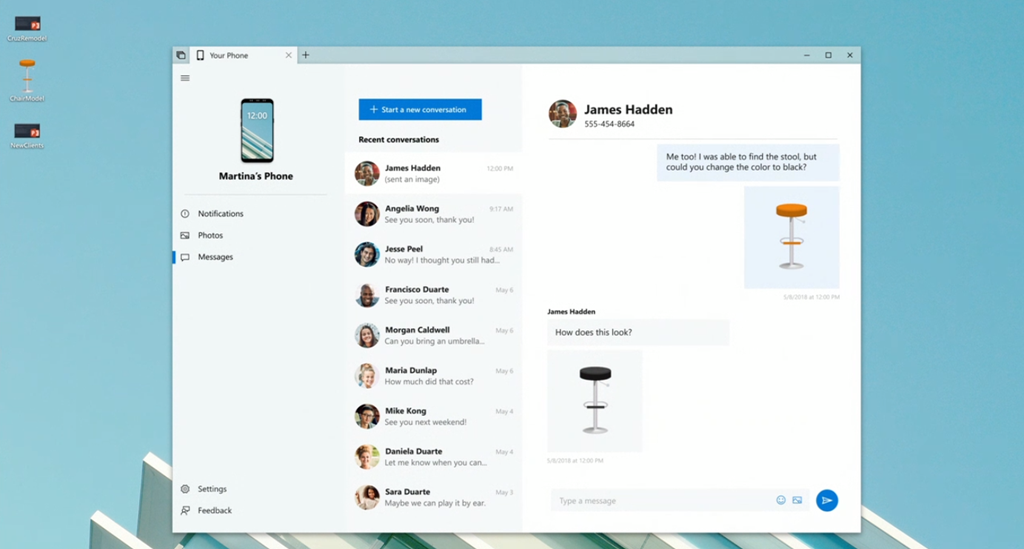Image resolution: width=1024 pixels, height=549 pixels.
Task: Open Morgan Caldwell conversation
Action: (434, 335)
